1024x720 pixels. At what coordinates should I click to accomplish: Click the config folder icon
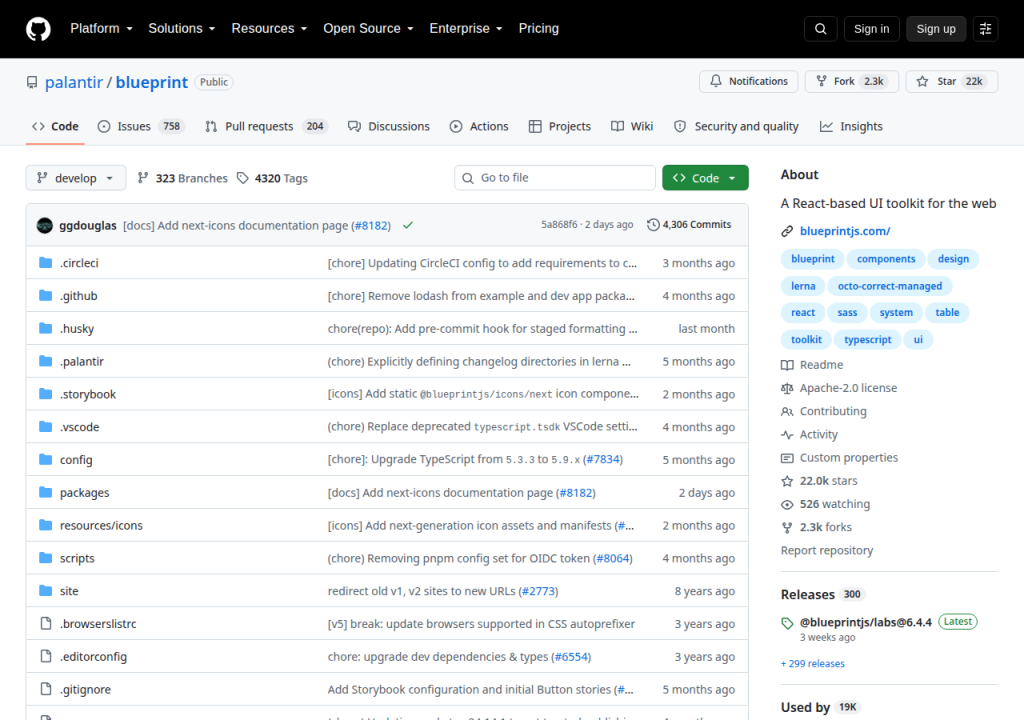click(45, 459)
